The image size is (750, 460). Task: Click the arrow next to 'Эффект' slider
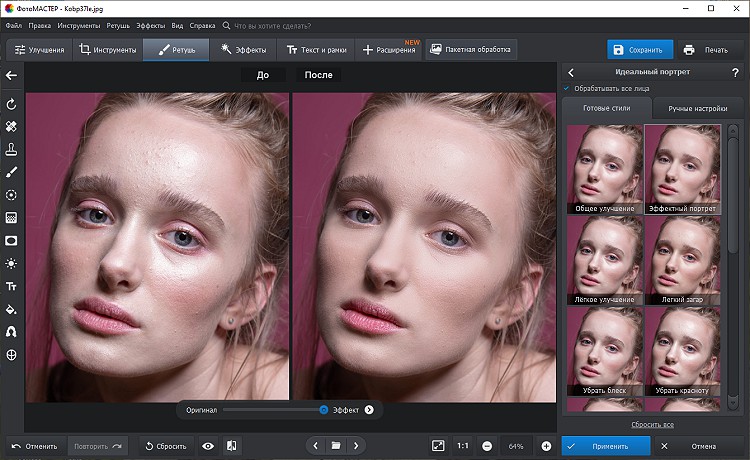tap(369, 409)
